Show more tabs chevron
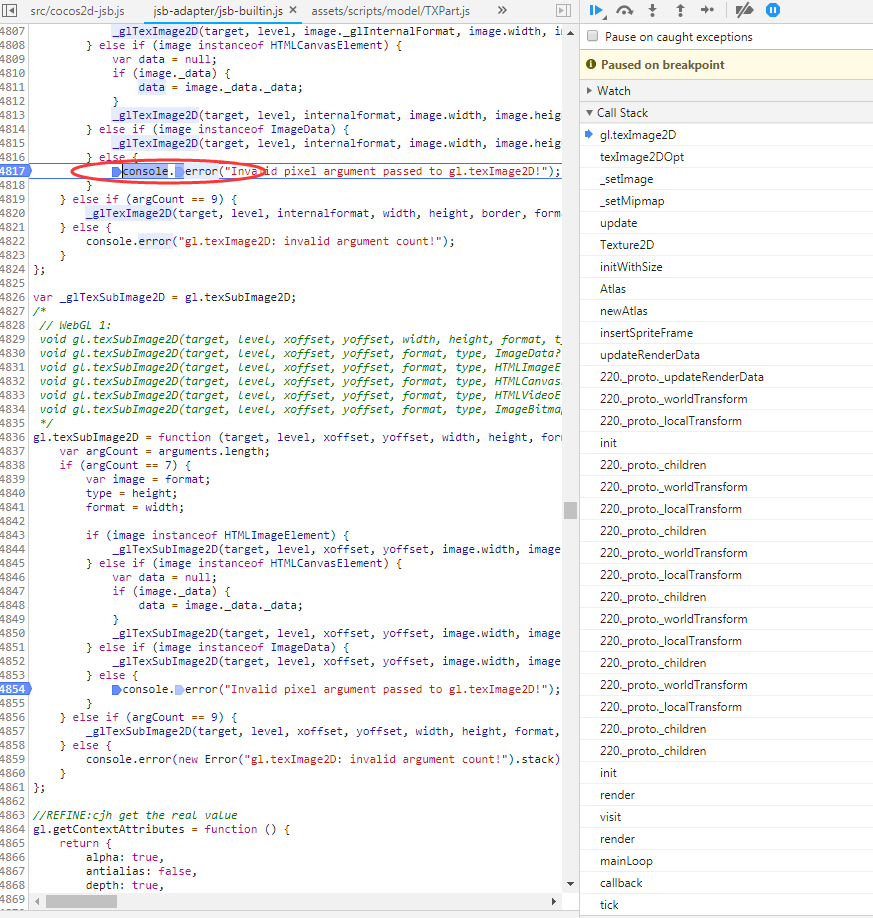 pyautogui.click(x=502, y=10)
